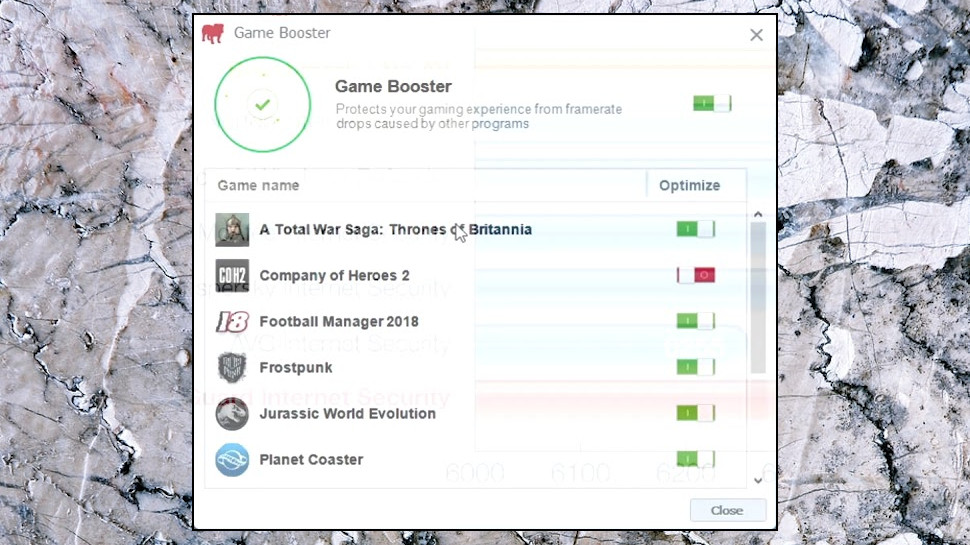Click the Close button
The width and height of the screenshot is (970, 545).
coord(728,510)
